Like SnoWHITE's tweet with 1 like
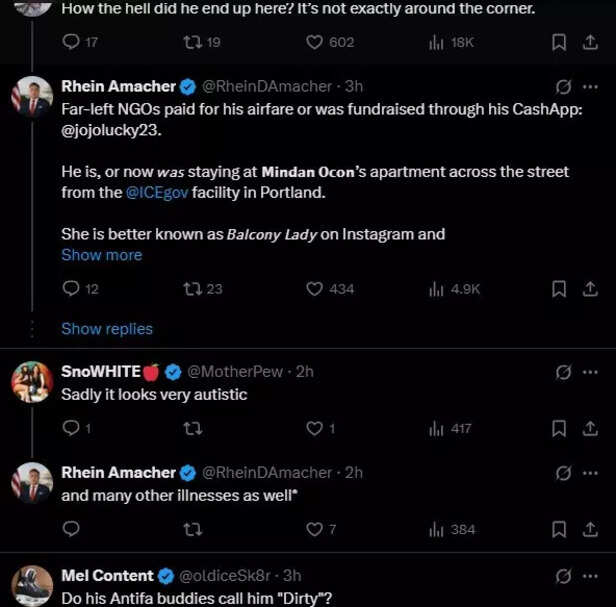The height and width of the screenshot is (607, 616). coord(314,429)
